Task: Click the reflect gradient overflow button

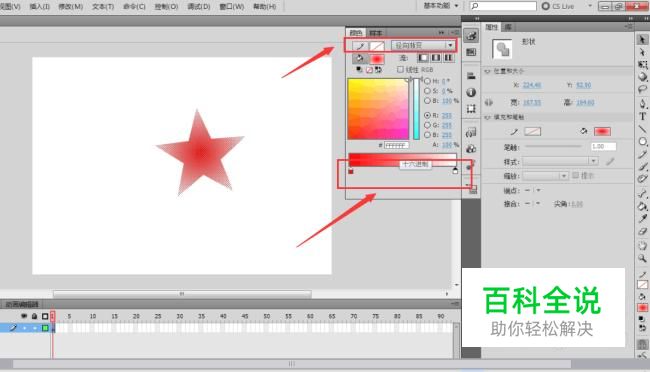Action: coord(436,58)
